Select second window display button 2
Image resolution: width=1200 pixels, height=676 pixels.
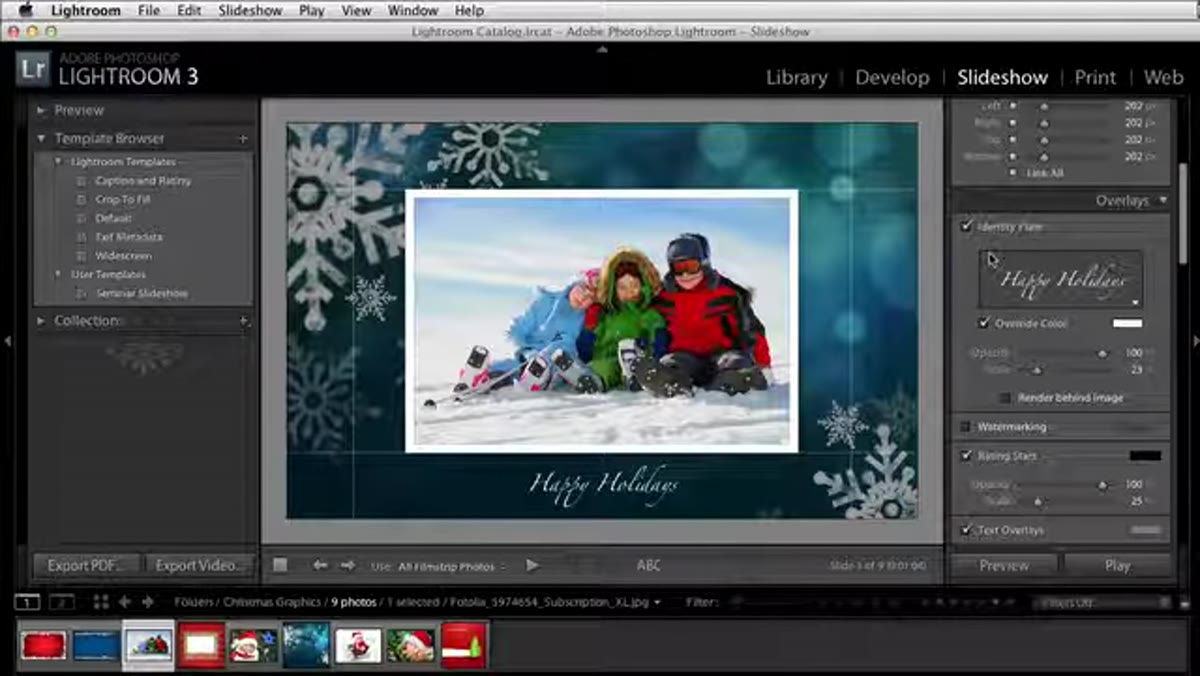tap(62, 602)
